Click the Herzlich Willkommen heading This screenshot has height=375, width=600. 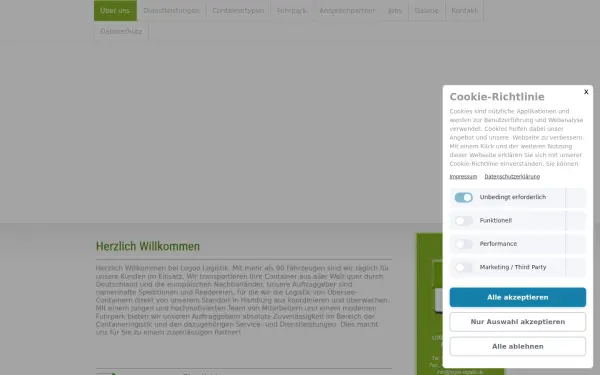(x=148, y=246)
